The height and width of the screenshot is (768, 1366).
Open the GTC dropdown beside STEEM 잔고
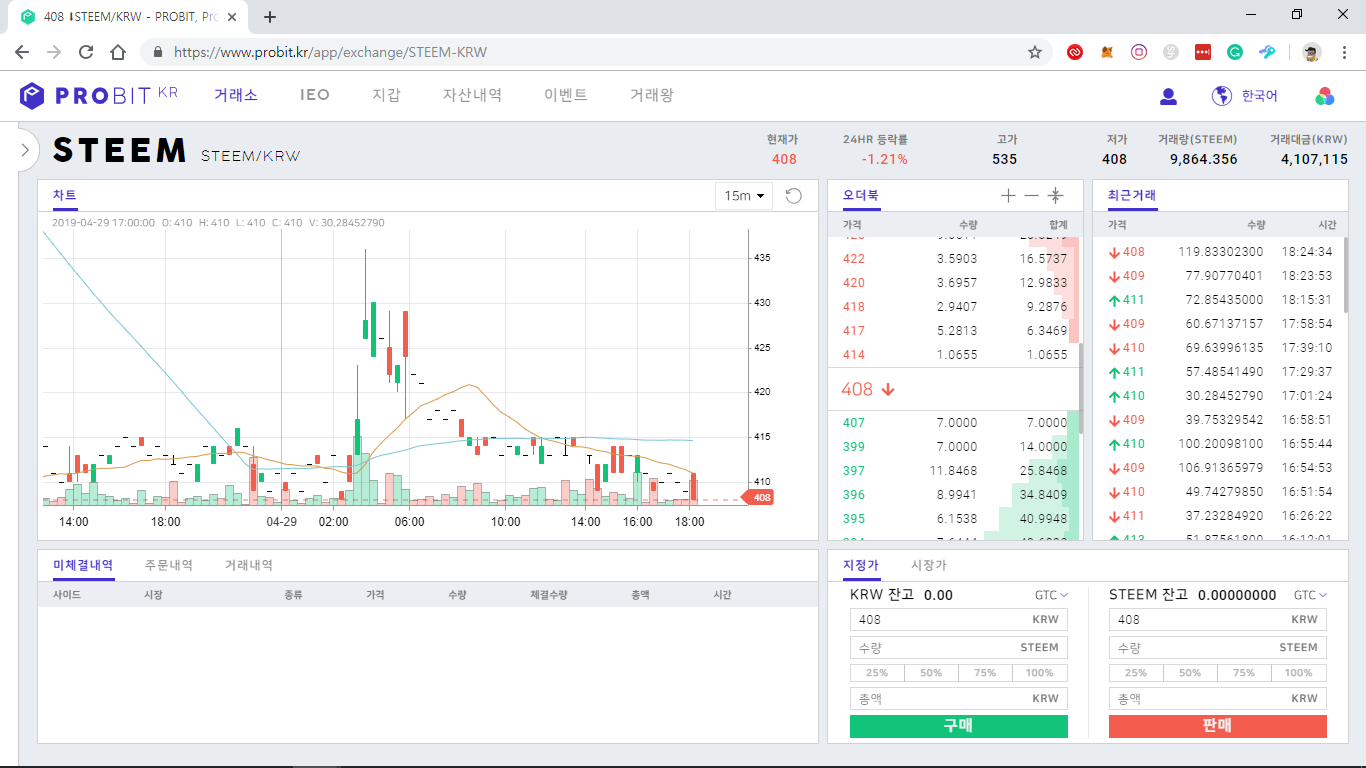(1310, 595)
